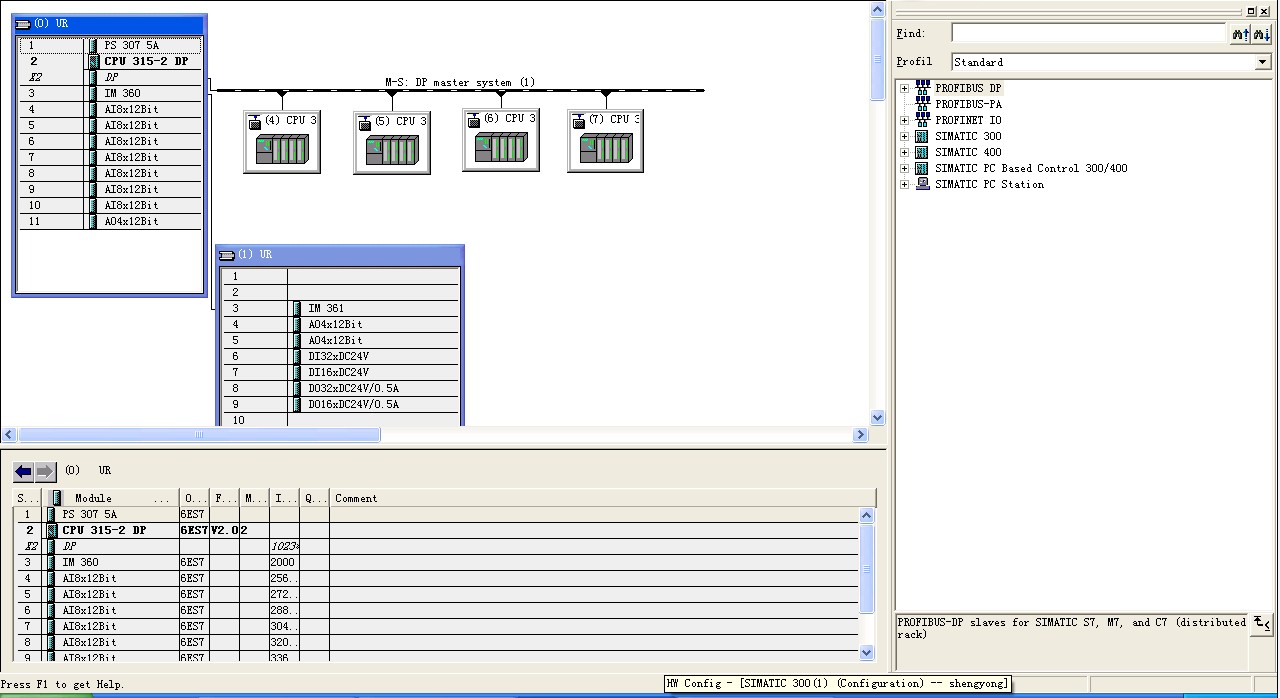Click the search-downward binoculars button

coord(1262,34)
